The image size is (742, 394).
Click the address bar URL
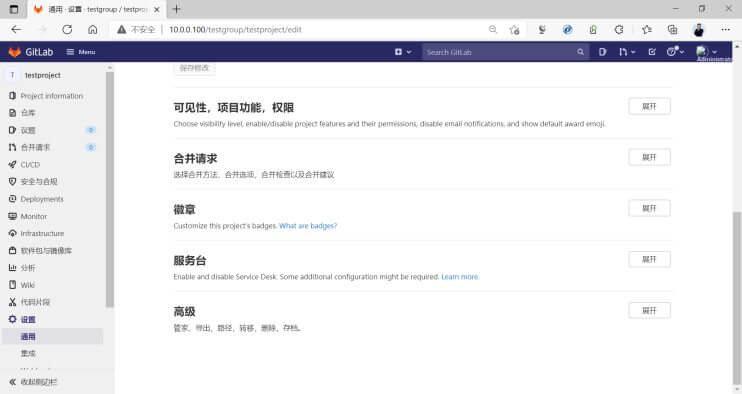point(235,29)
